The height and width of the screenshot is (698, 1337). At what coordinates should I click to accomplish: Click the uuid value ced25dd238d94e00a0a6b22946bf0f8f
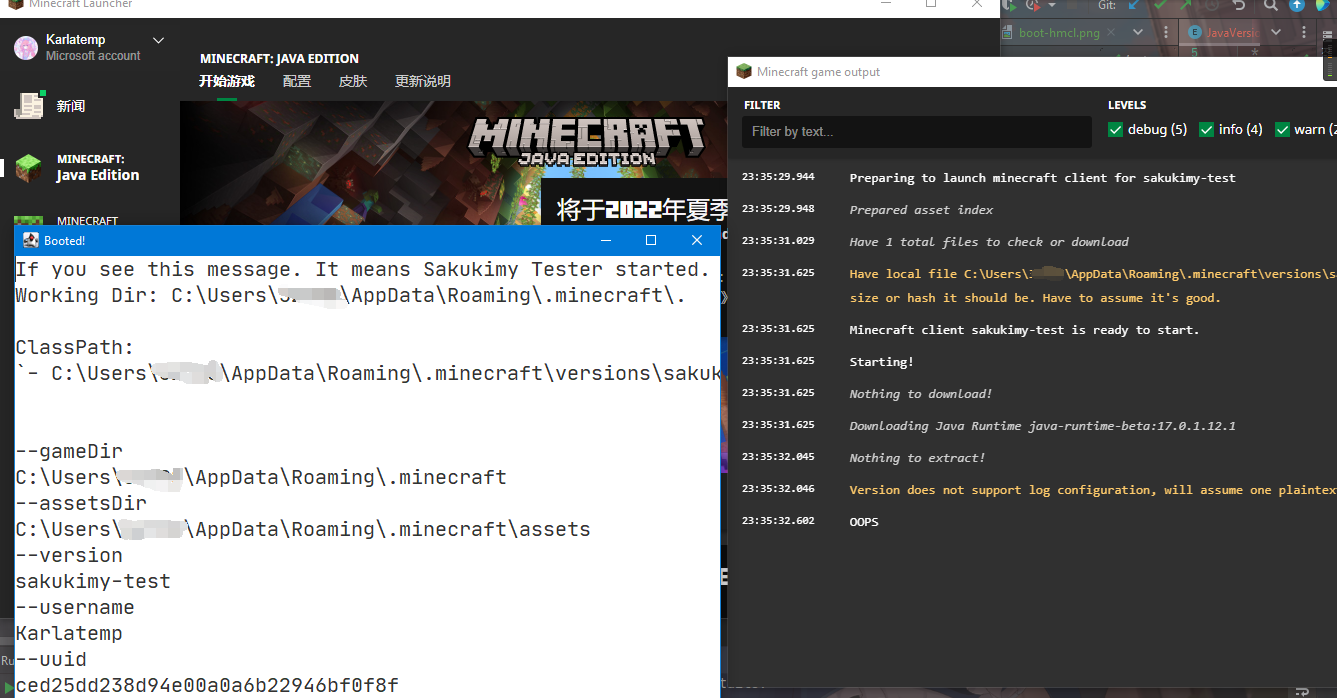click(207, 685)
